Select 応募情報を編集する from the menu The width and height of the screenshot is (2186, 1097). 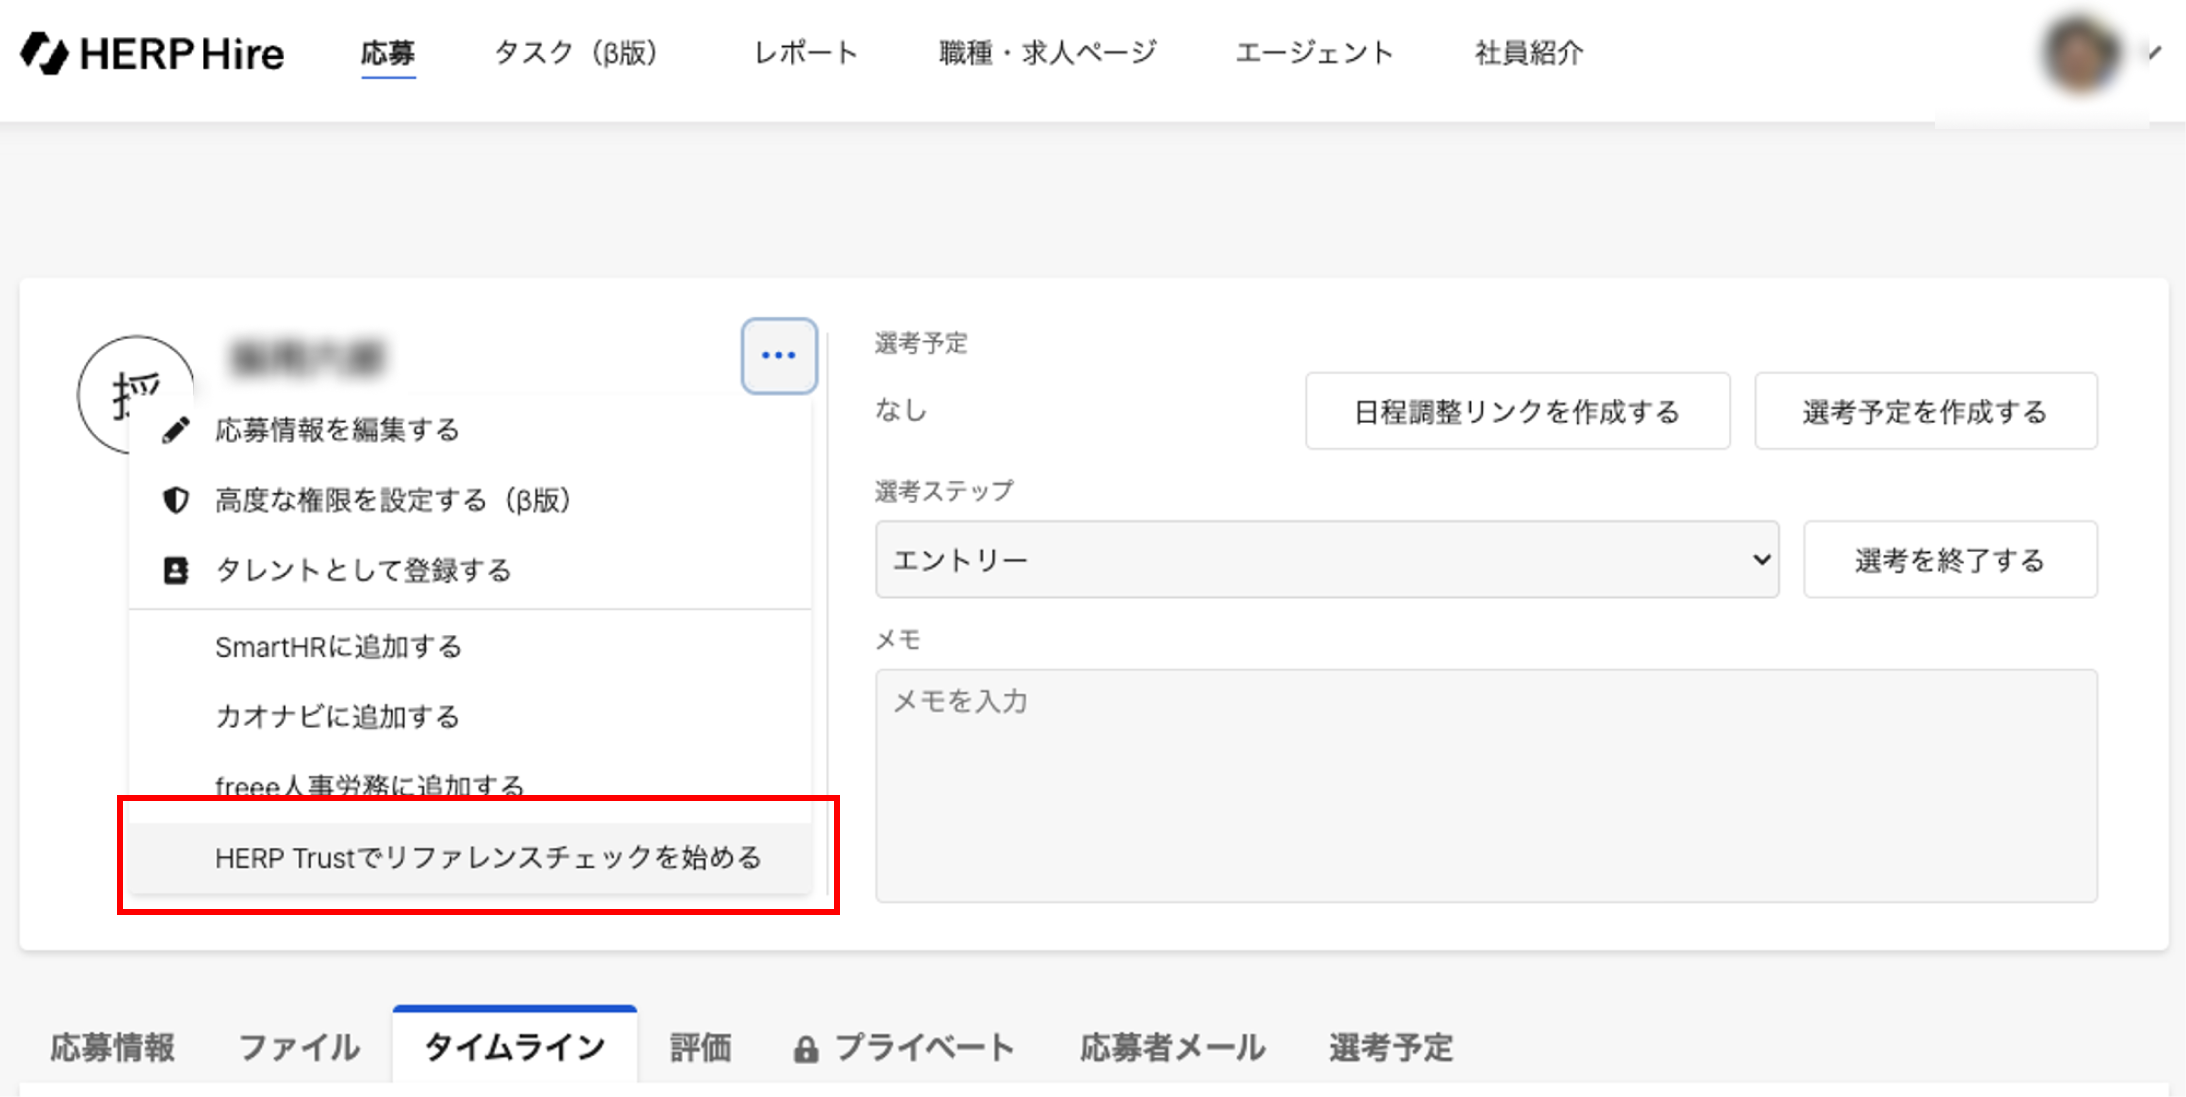470,430
